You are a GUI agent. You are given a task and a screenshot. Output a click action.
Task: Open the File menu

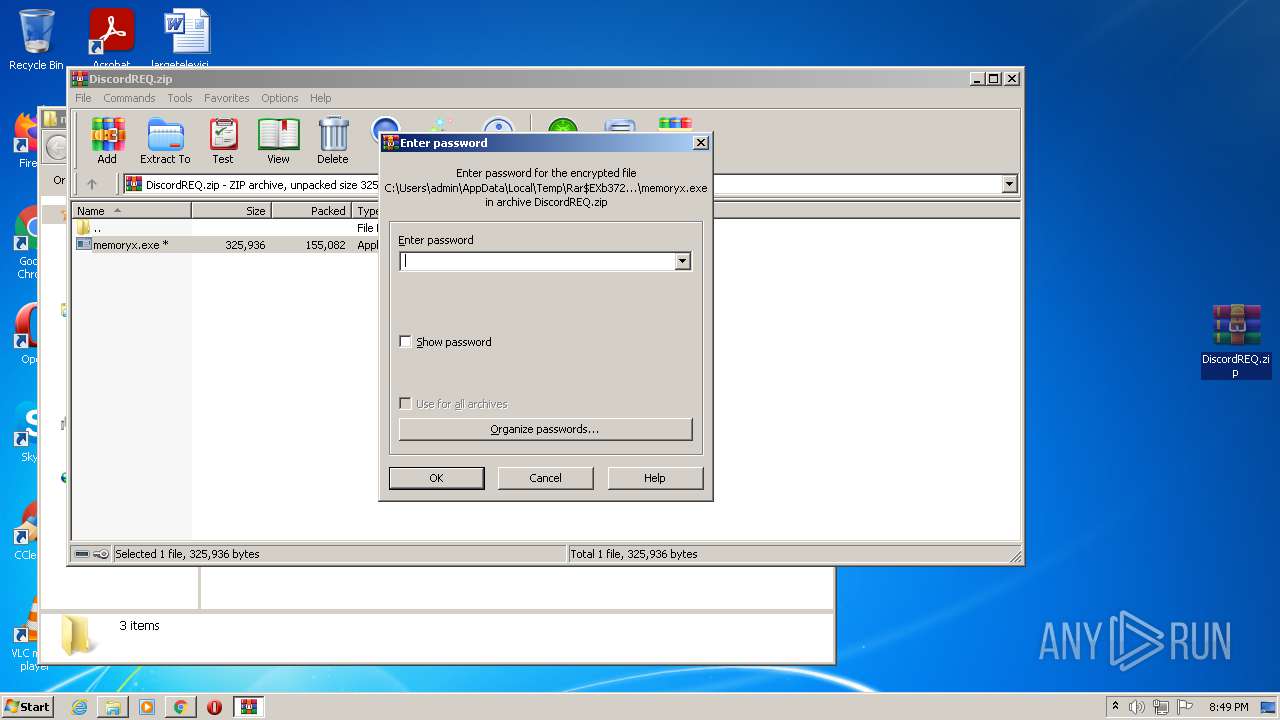83,98
